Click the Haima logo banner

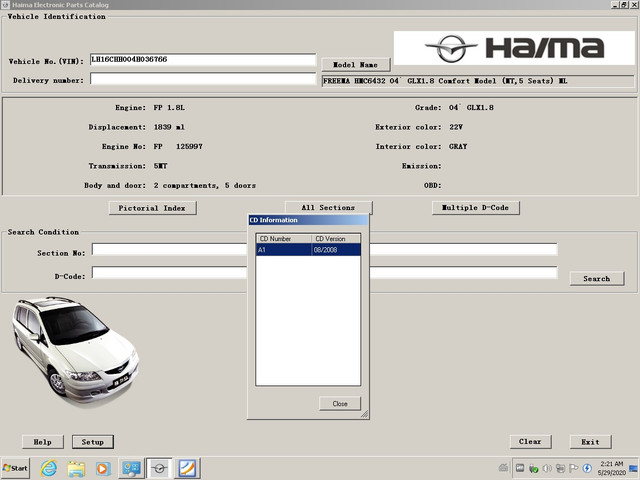coord(514,48)
